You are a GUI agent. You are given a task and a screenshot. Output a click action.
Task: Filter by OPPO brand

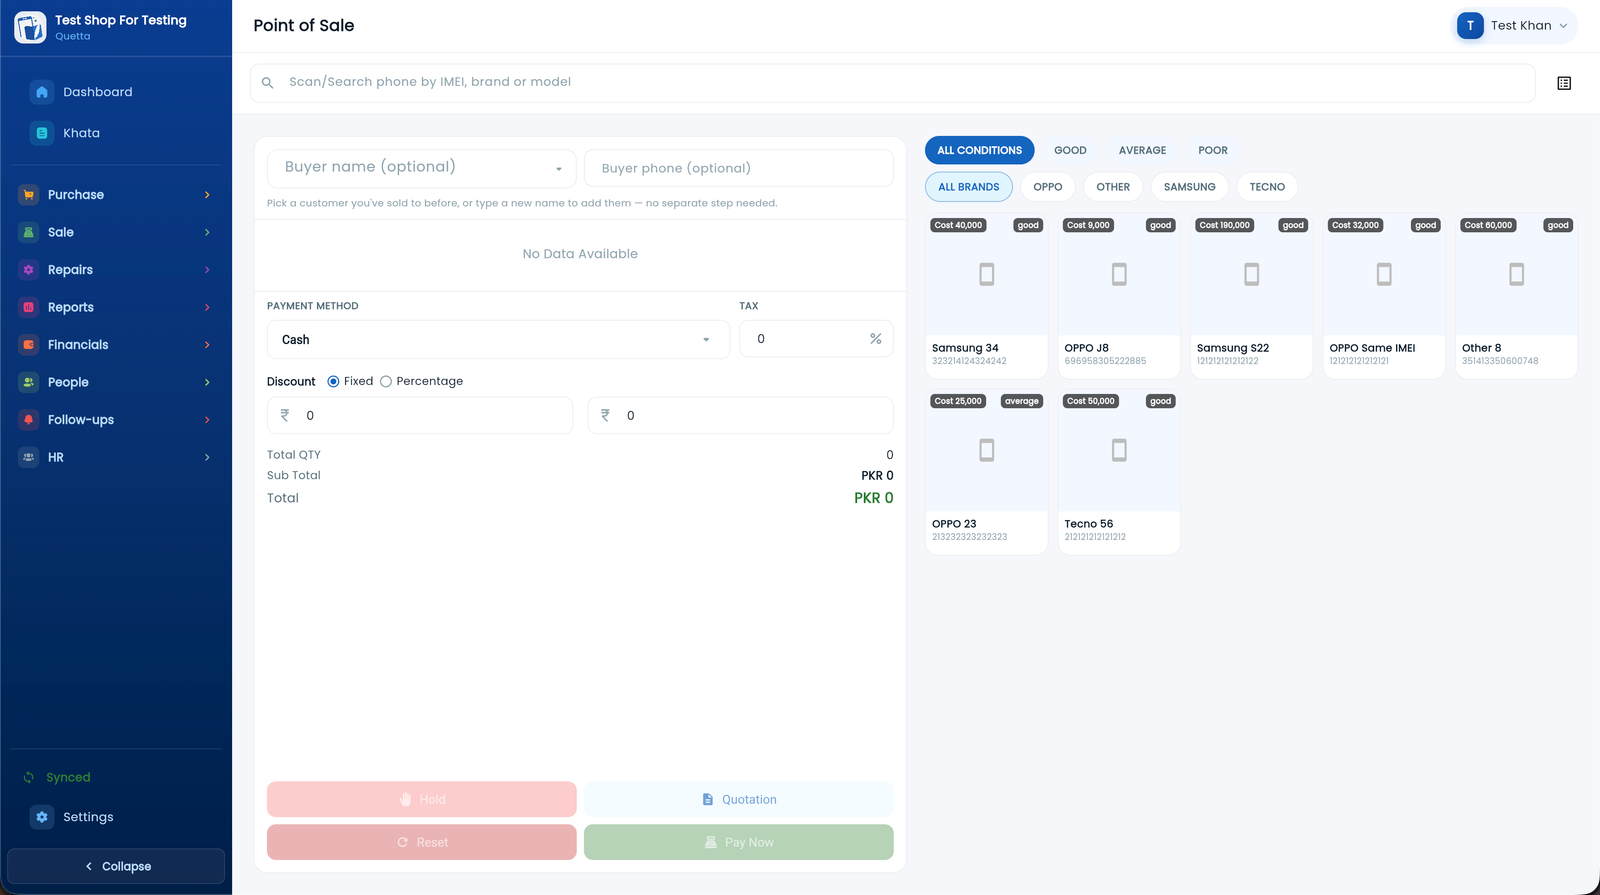pyautogui.click(x=1047, y=187)
